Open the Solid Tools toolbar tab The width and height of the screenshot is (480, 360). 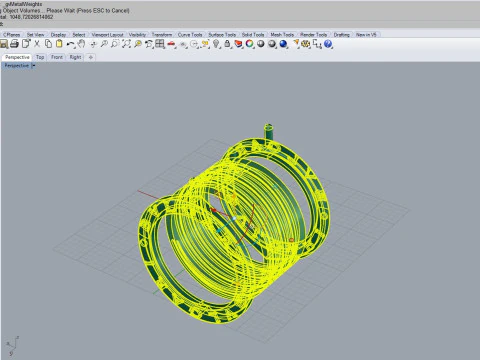click(253, 35)
